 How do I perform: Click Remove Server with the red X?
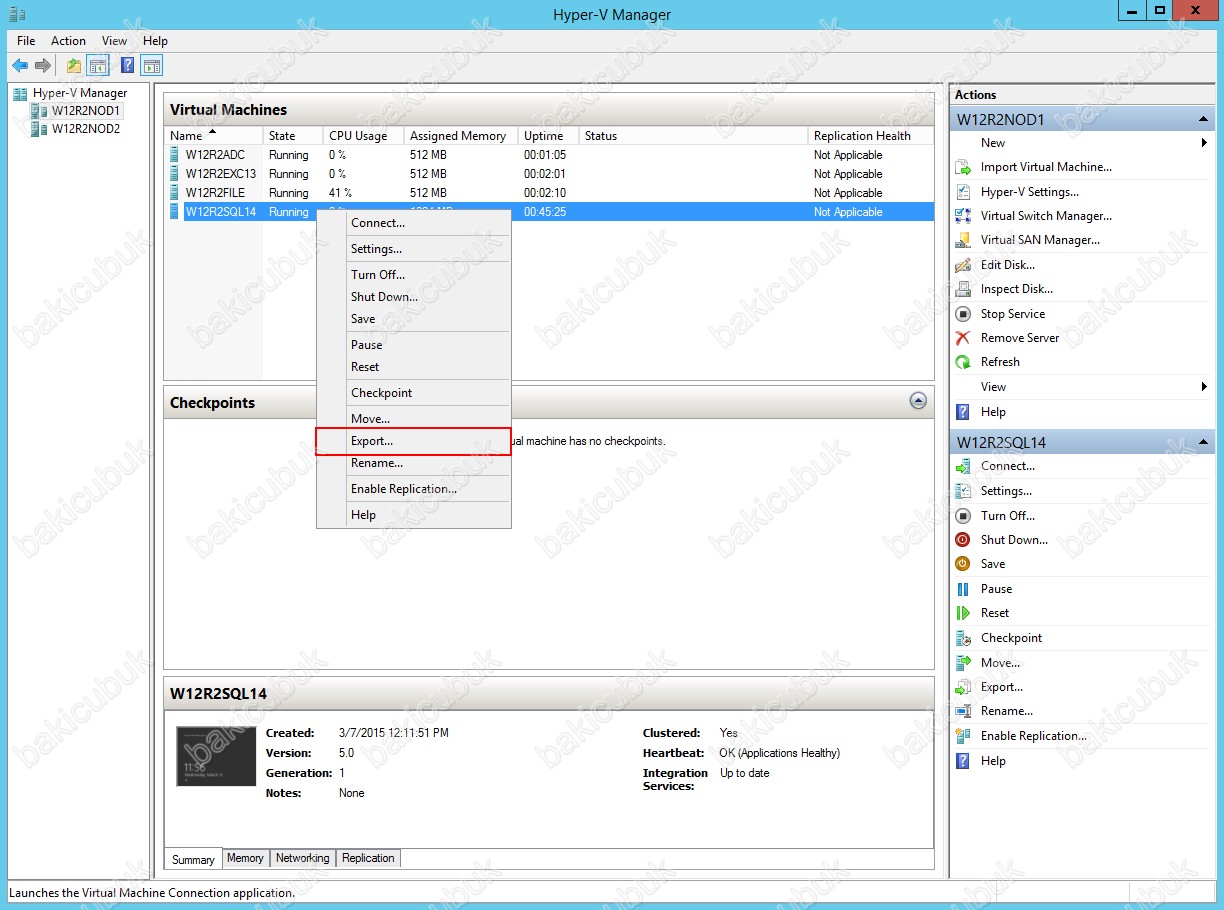click(1020, 338)
